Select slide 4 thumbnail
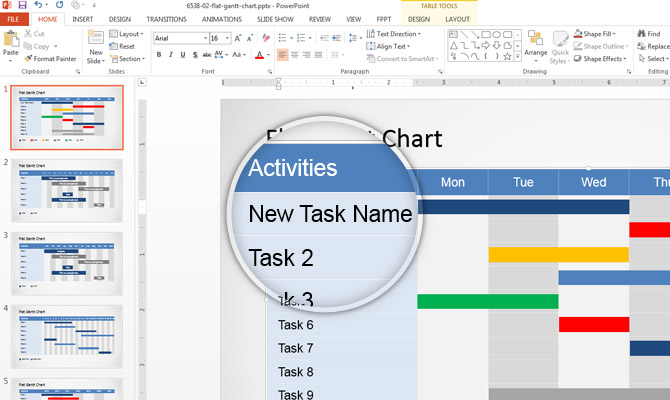The image size is (670, 400). 67,337
